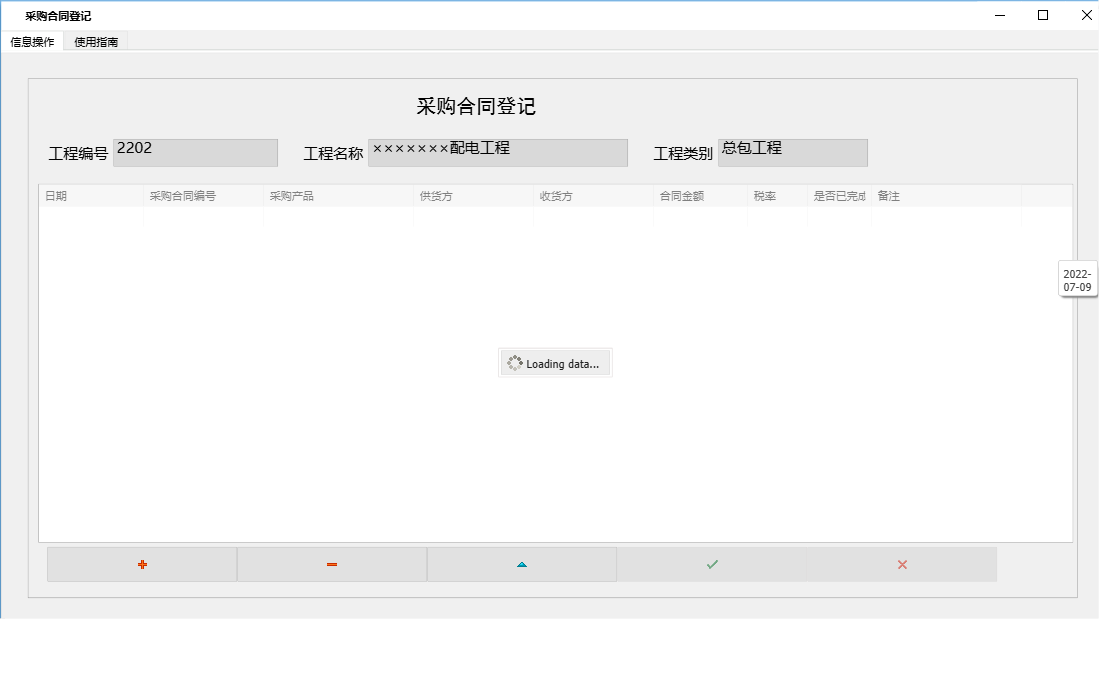Select the 工程名称 field with 配电工程
This screenshot has height=675, width=1110.
[498, 152]
